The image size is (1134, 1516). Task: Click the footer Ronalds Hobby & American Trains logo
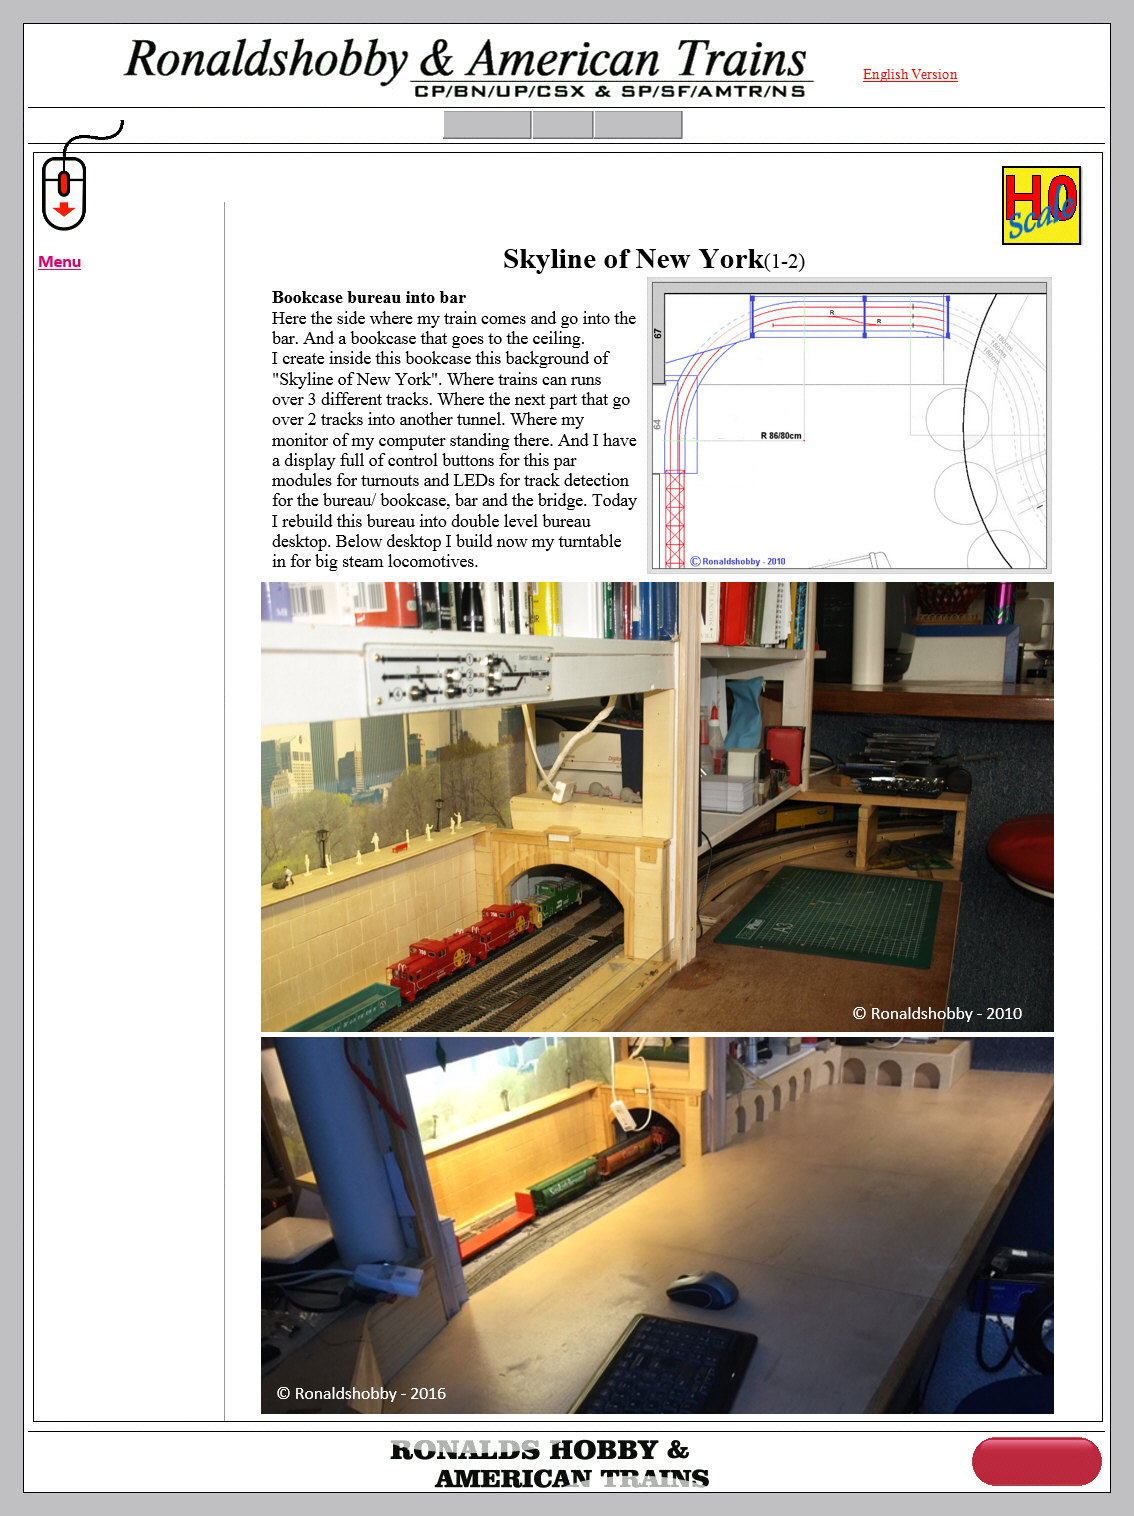click(549, 1463)
